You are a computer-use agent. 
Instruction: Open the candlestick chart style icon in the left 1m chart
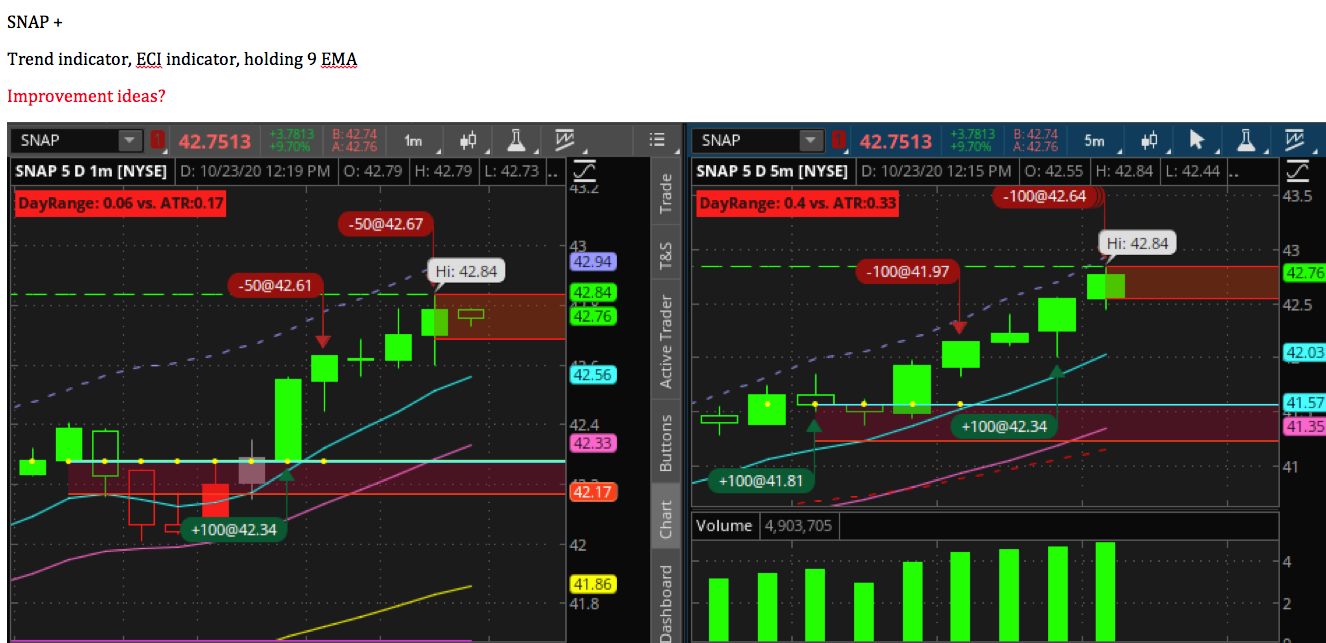(467, 141)
